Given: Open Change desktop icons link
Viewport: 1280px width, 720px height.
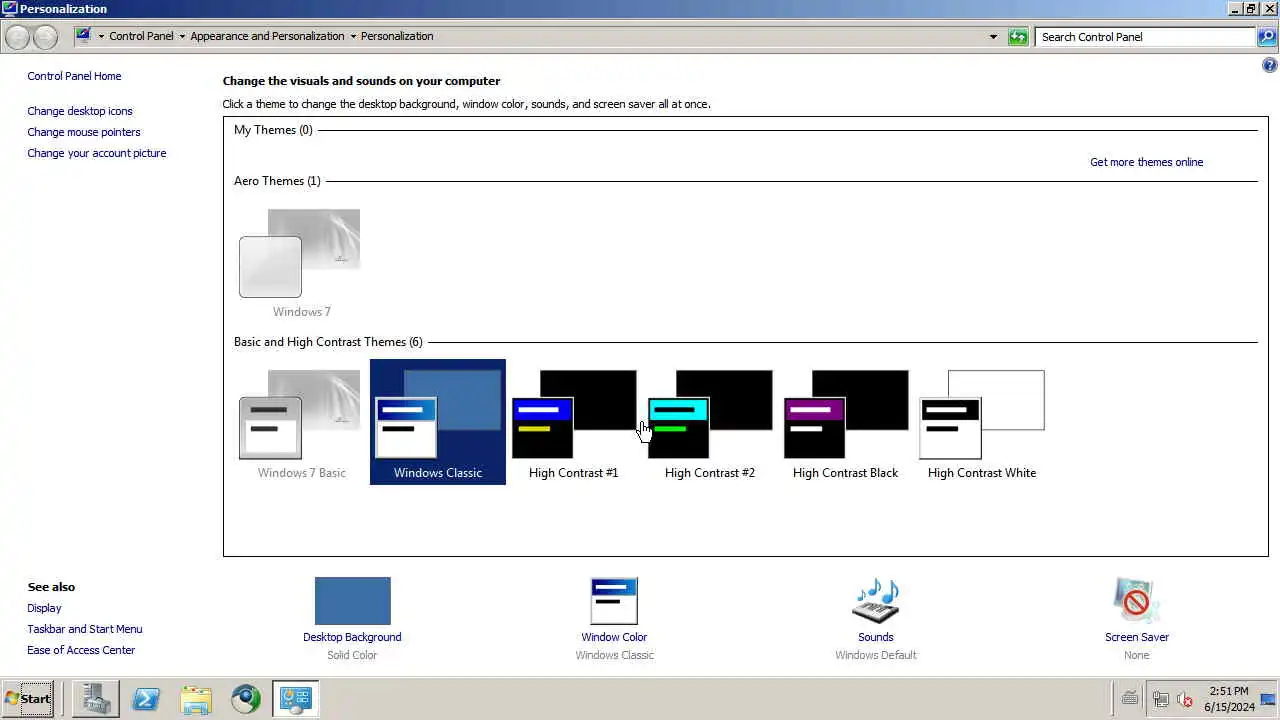Looking at the screenshot, I should [x=80, y=111].
